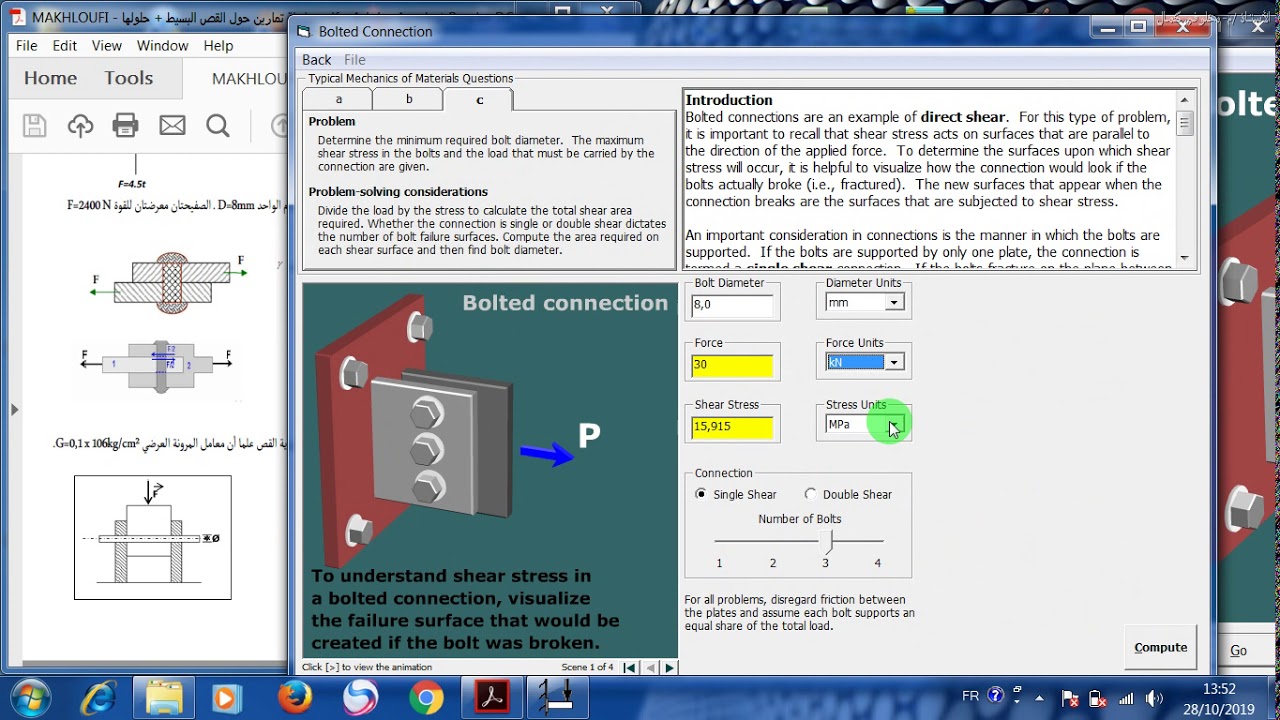Advance to next animation scene

coord(670,667)
